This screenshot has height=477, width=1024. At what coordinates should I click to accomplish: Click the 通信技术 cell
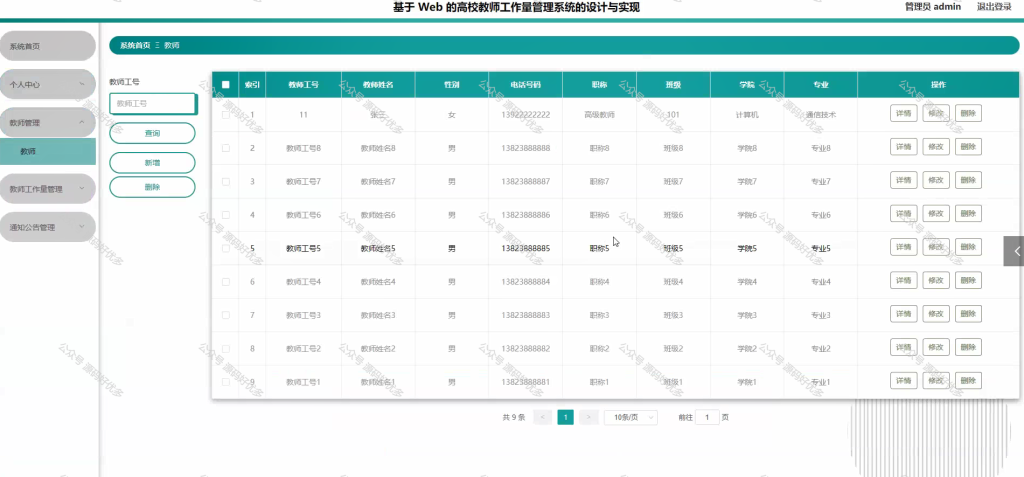point(821,114)
